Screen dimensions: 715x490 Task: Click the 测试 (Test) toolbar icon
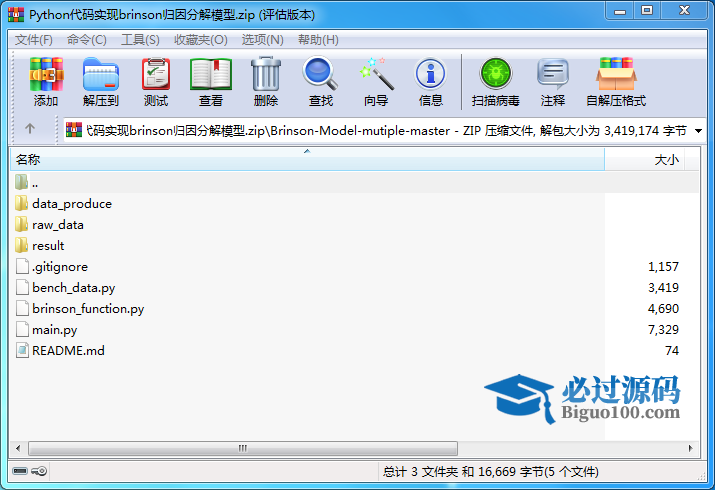coord(156,75)
